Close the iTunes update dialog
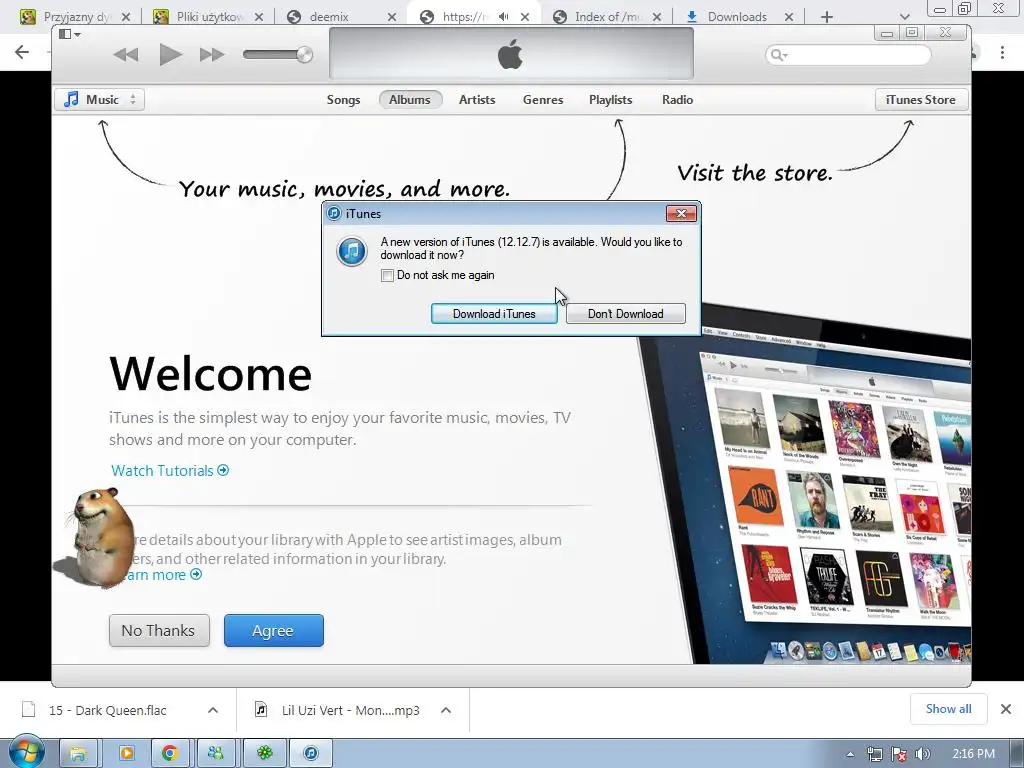The width and height of the screenshot is (1024, 768). pos(681,214)
